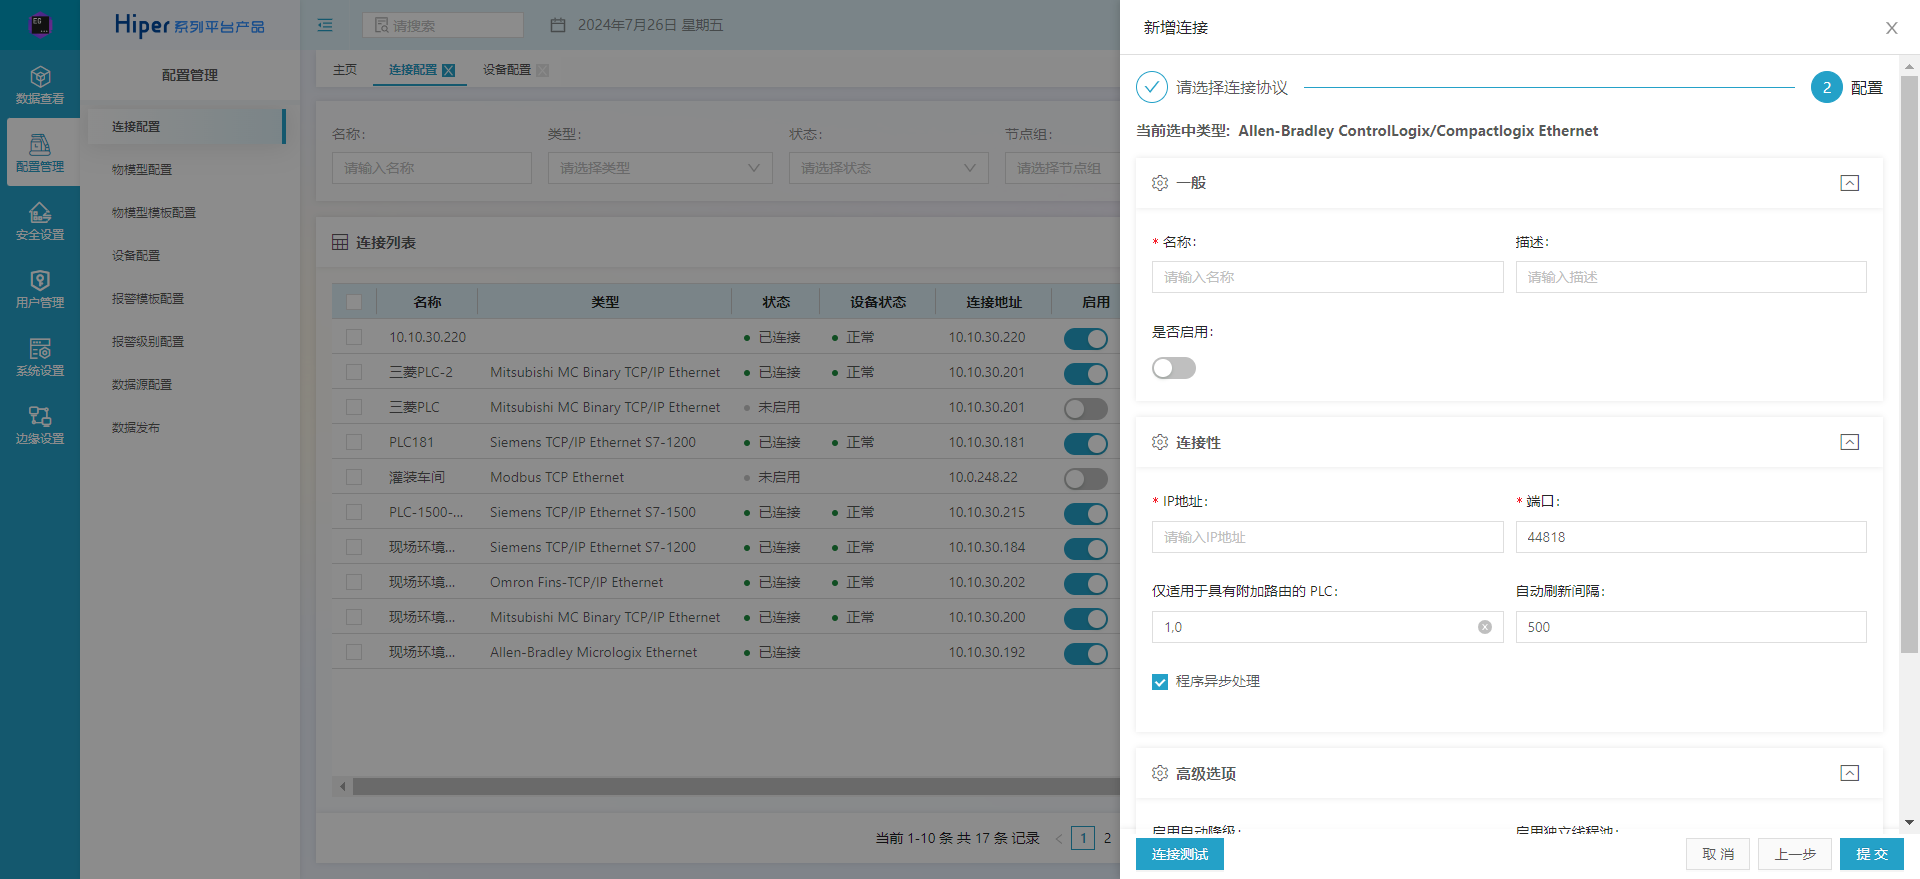Clear the 1,0 route path field

click(1485, 627)
